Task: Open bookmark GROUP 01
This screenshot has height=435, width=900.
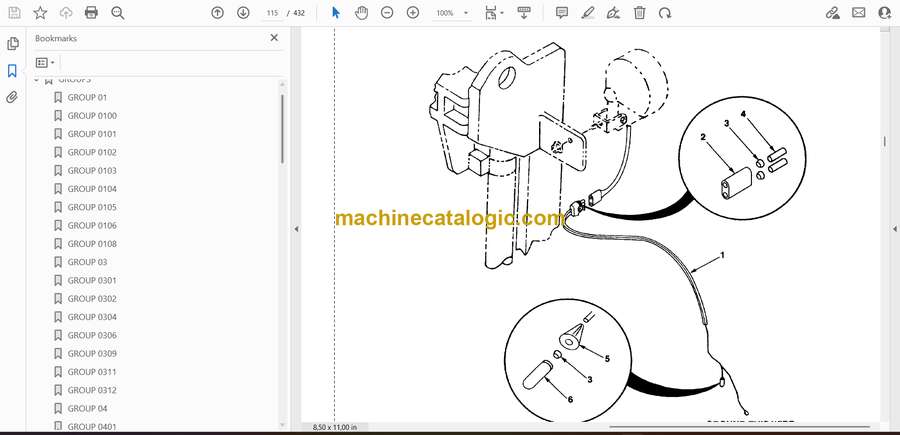Action: [87, 98]
